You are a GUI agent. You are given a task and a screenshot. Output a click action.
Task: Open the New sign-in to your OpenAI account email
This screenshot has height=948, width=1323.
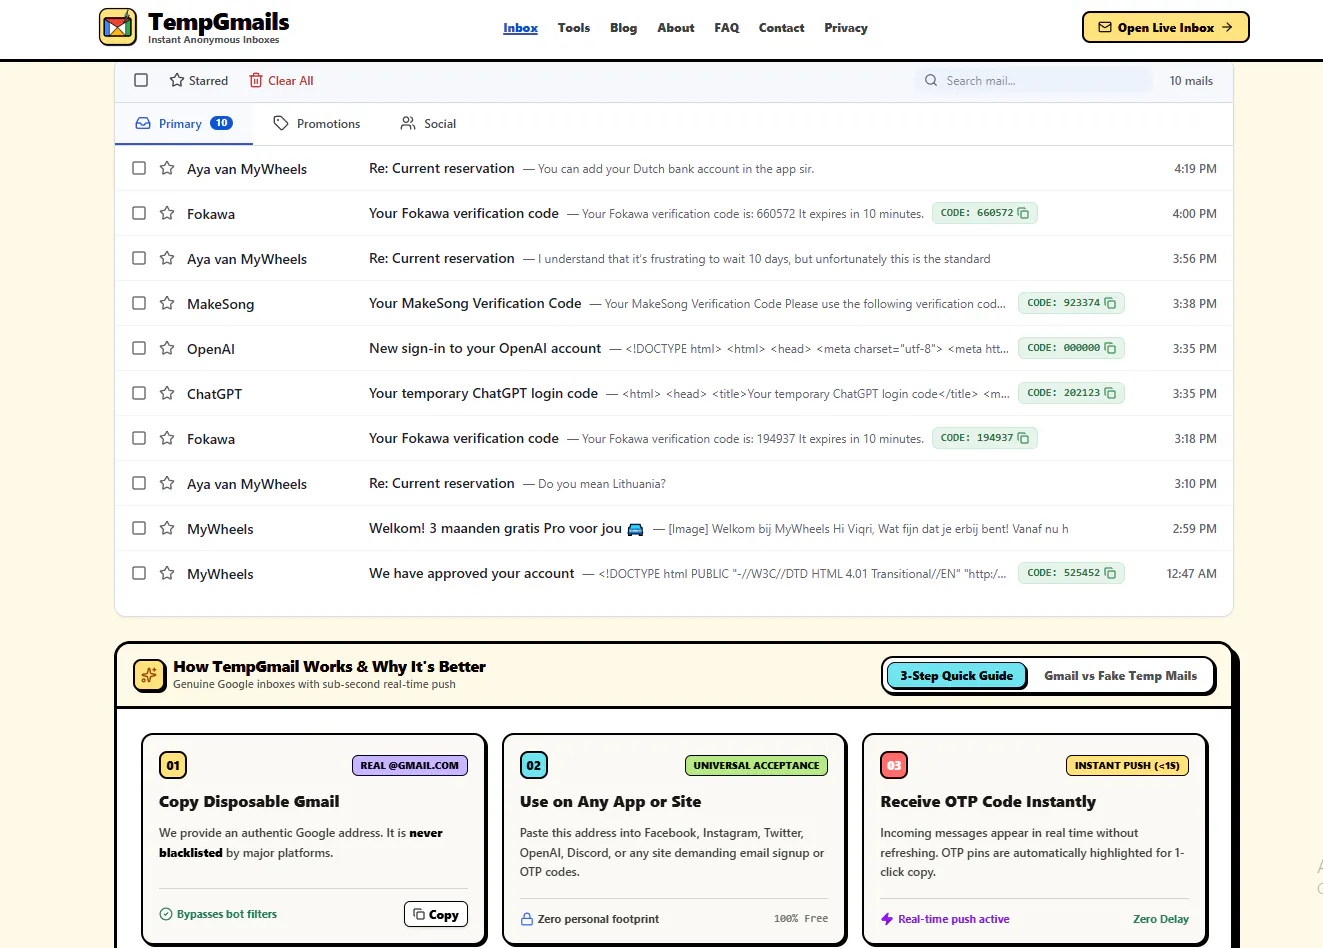[674, 348]
